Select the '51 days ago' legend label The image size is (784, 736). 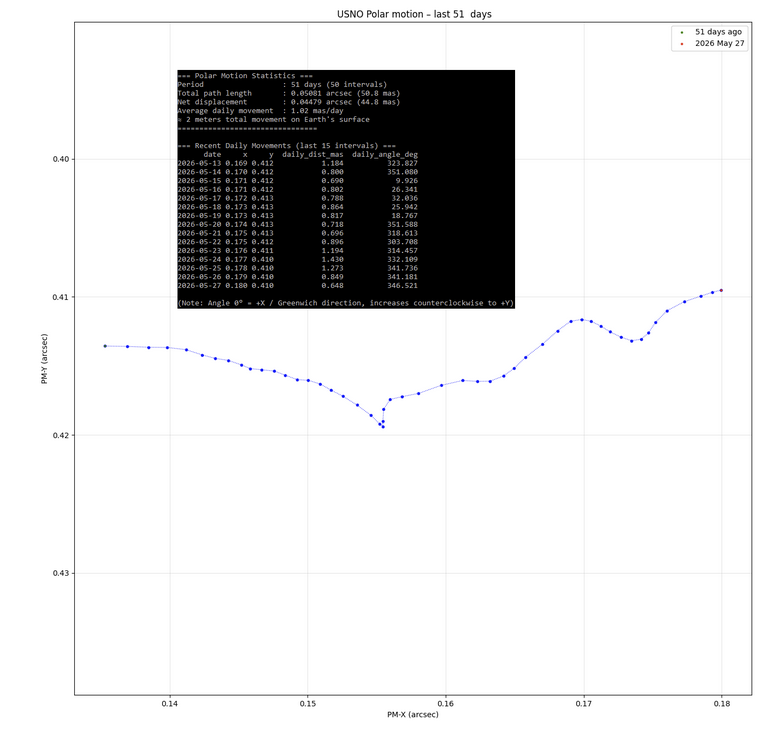point(718,32)
